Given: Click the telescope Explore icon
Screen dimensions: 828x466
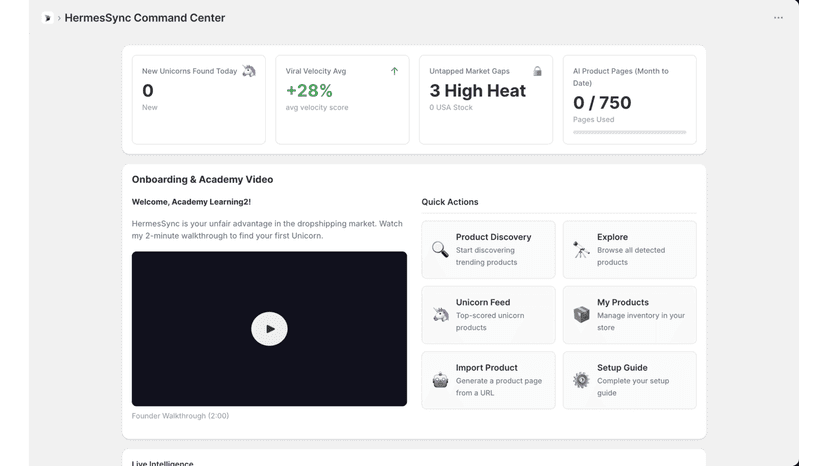Looking at the screenshot, I should [581, 249].
